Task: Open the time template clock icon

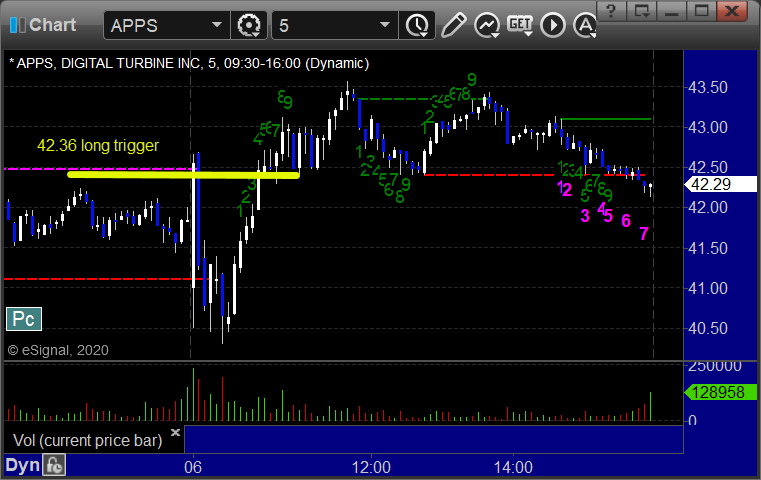Action: (x=417, y=25)
